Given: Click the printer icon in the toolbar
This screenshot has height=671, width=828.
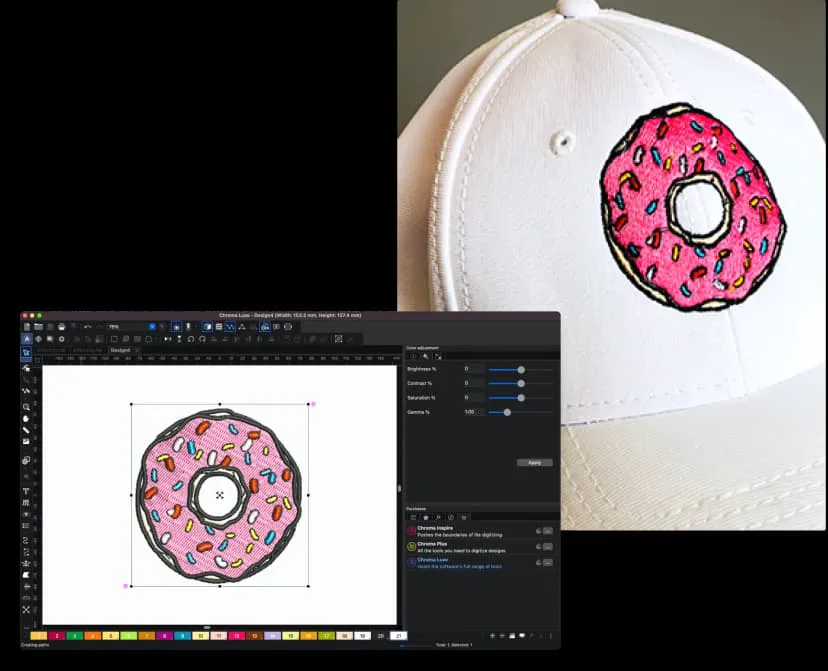Looking at the screenshot, I should click(x=61, y=327).
